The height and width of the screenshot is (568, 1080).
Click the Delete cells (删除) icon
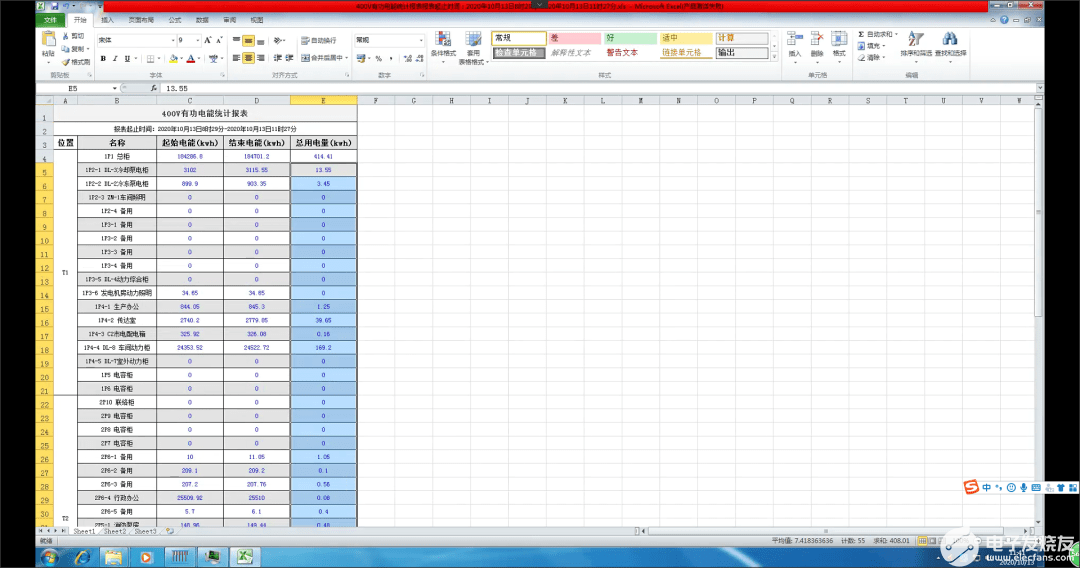817,39
